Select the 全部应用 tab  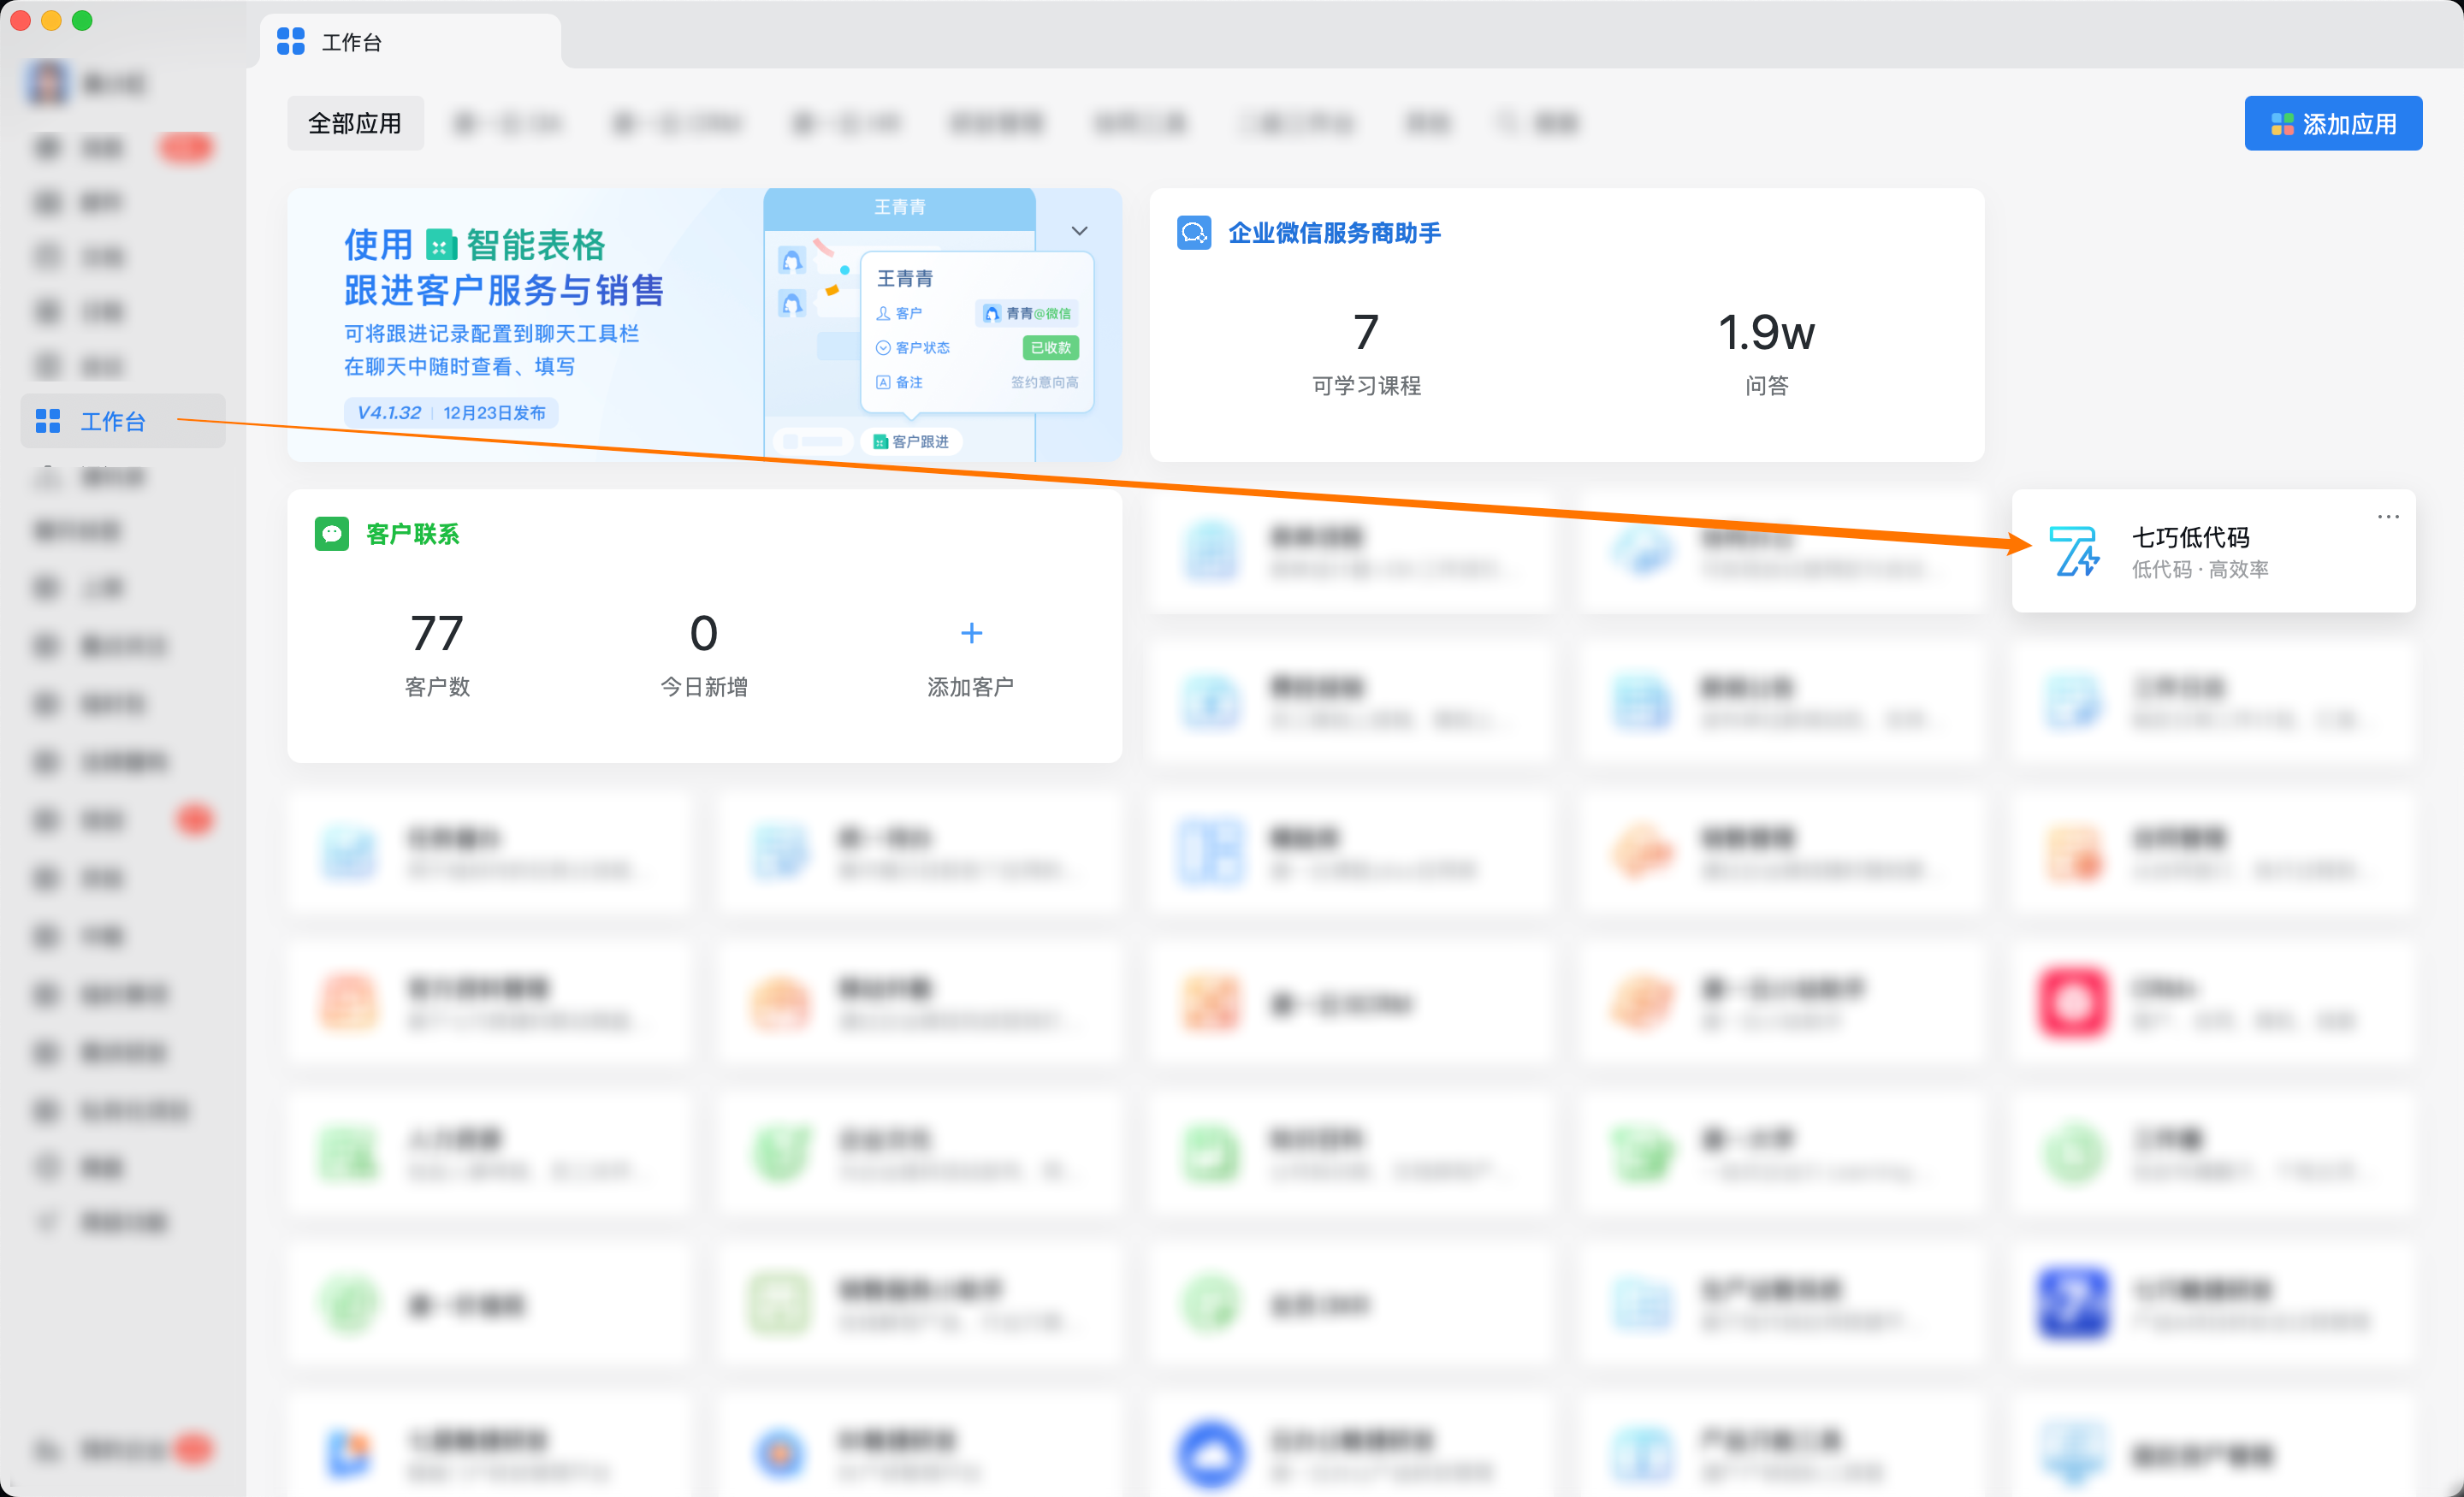point(355,123)
